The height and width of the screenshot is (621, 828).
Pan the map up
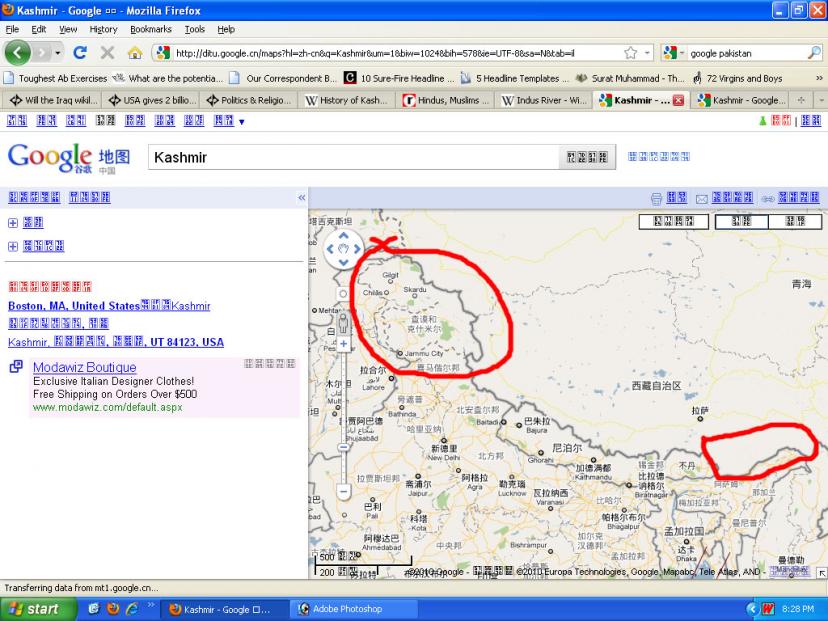[x=343, y=236]
